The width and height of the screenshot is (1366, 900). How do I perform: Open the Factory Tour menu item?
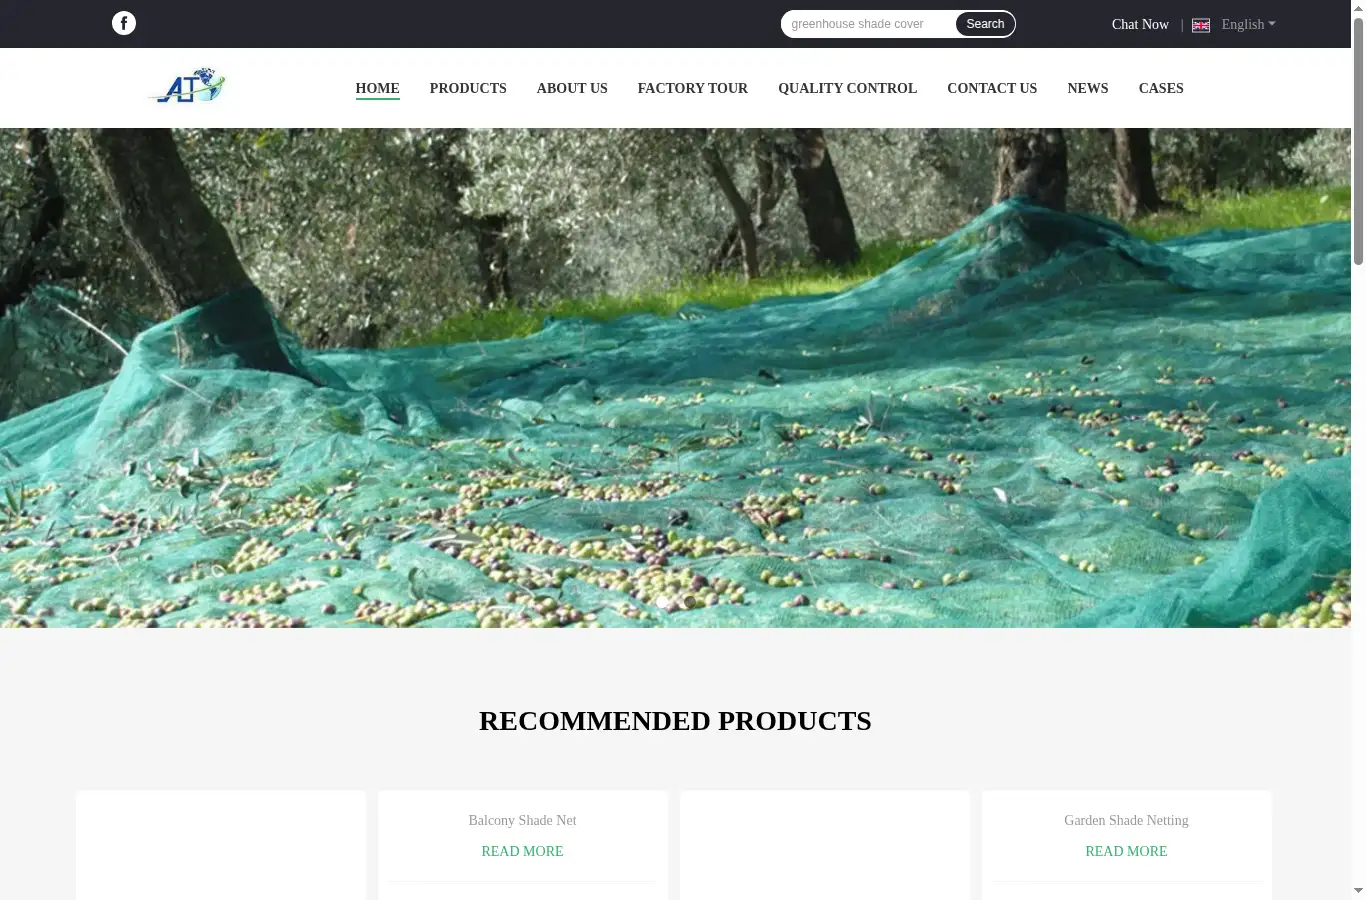693,88
